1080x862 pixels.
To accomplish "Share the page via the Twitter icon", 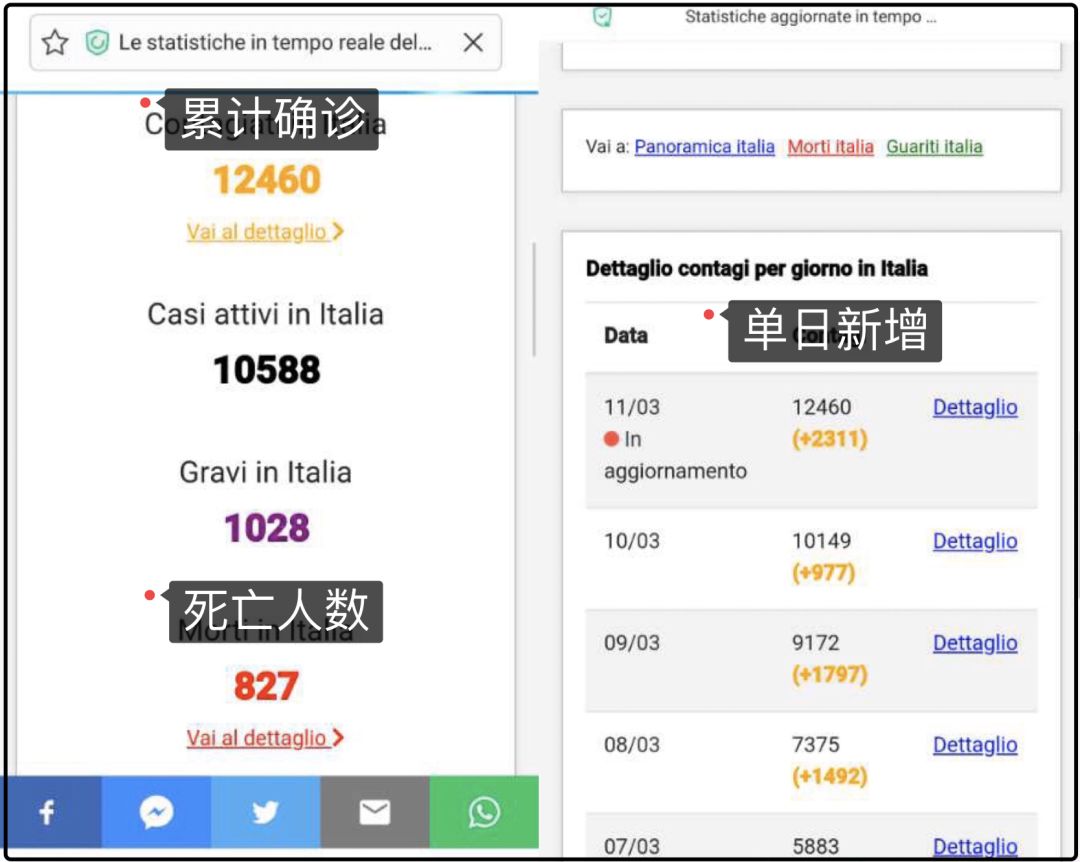I will pos(265,812).
